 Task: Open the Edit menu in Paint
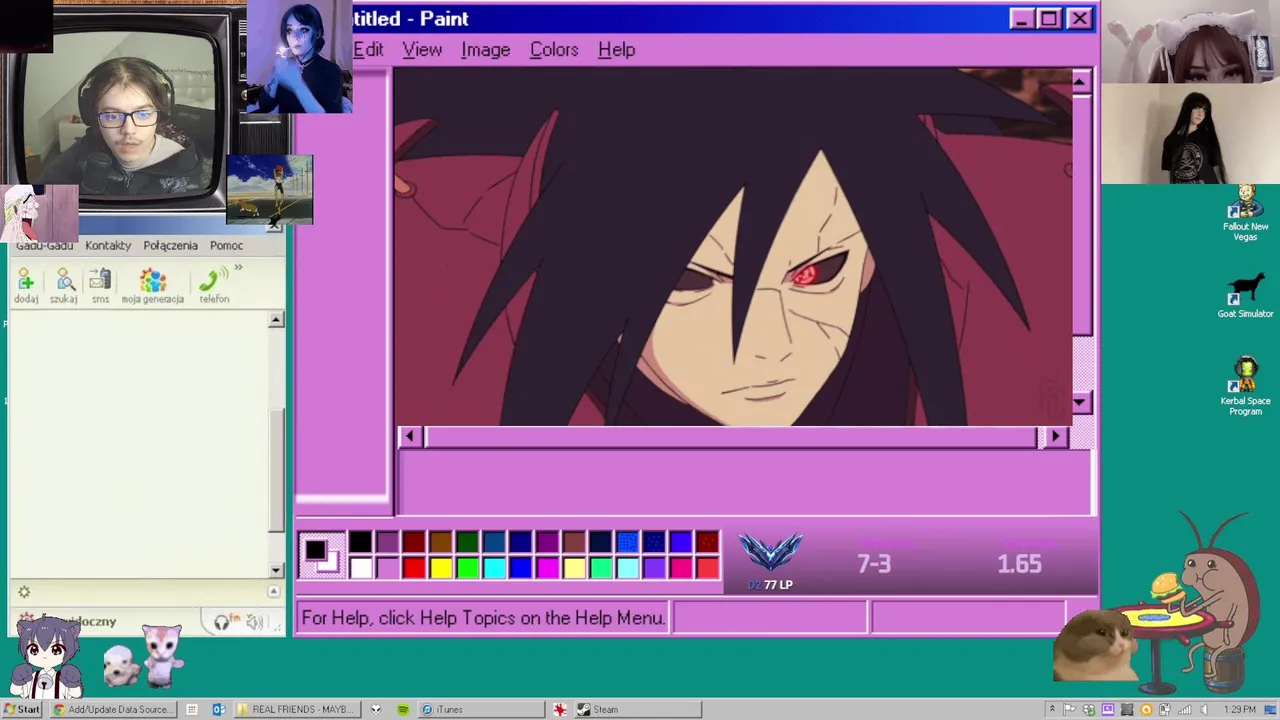368,49
